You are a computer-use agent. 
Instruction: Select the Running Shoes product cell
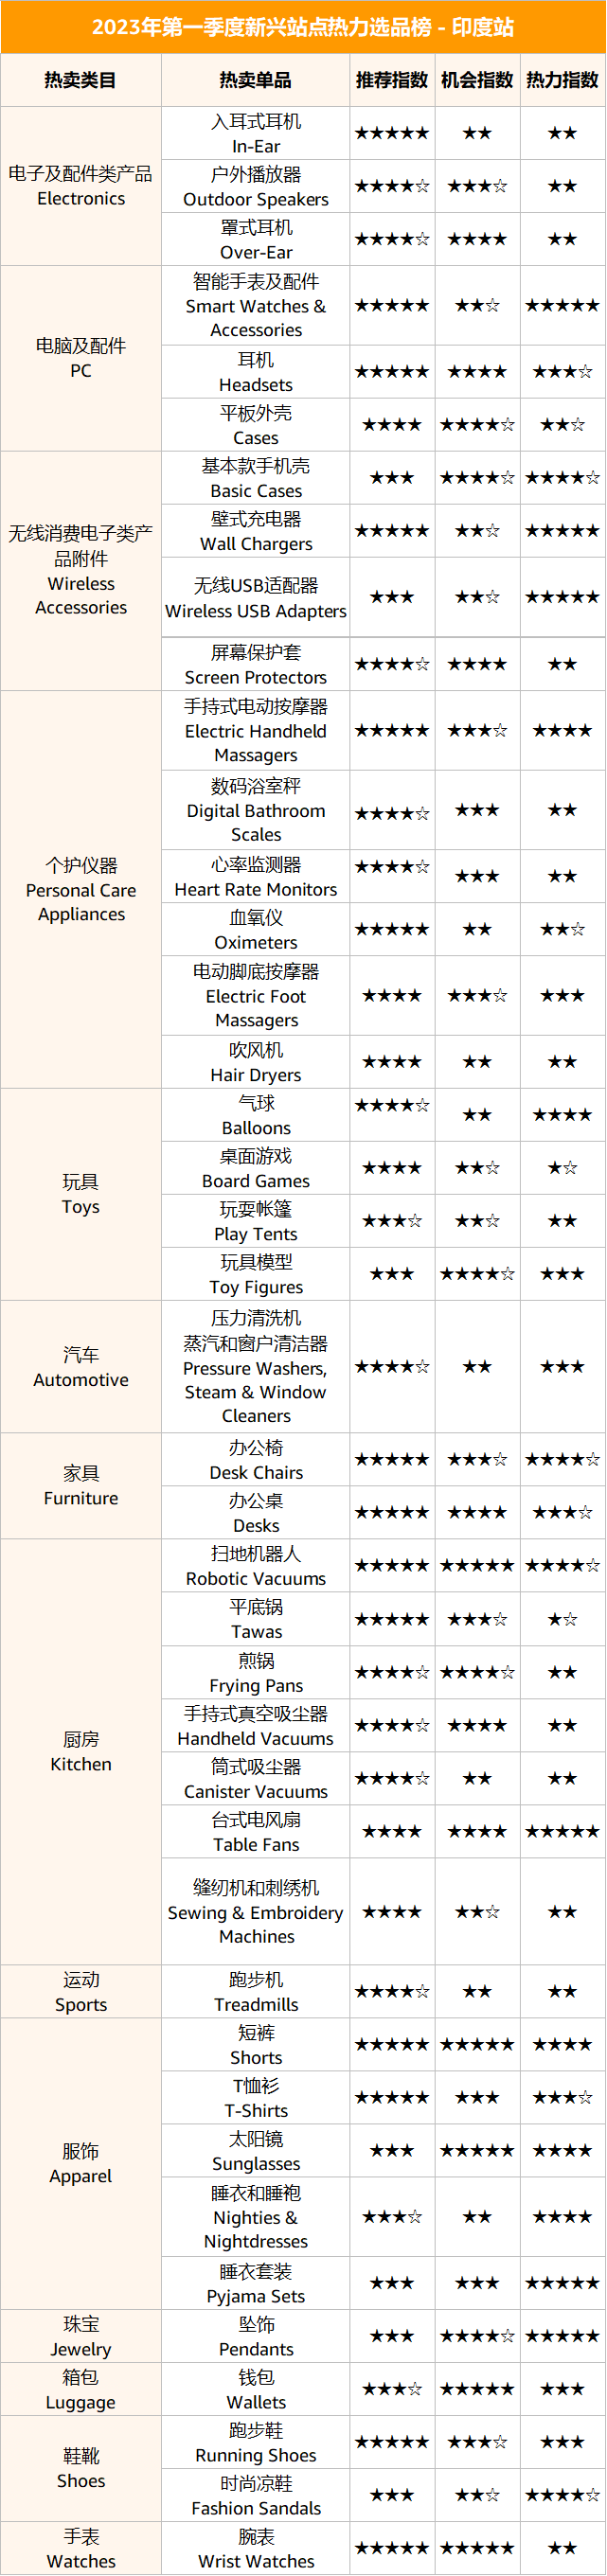tap(256, 2442)
